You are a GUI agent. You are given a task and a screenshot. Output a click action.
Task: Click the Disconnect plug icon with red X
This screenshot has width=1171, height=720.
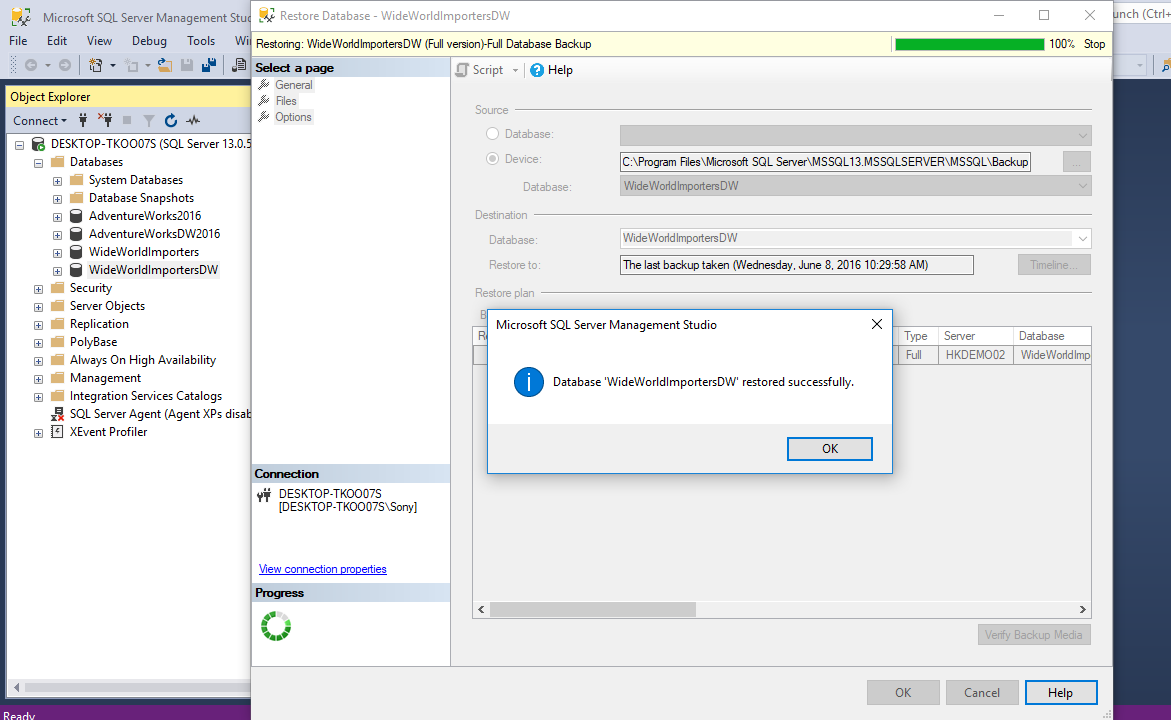[105, 120]
